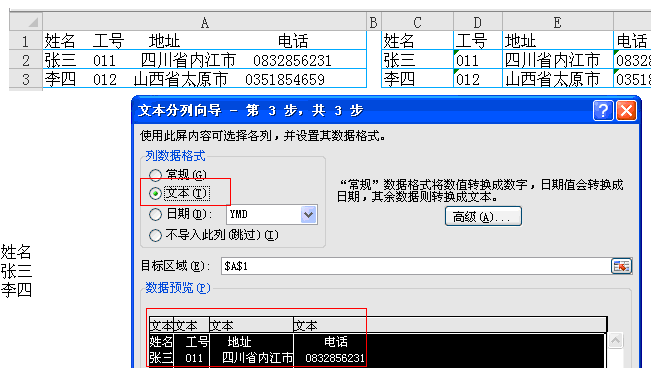Click the scroll up arrow in data preview
The width and height of the screenshot is (651, 368).
point(615,341)
